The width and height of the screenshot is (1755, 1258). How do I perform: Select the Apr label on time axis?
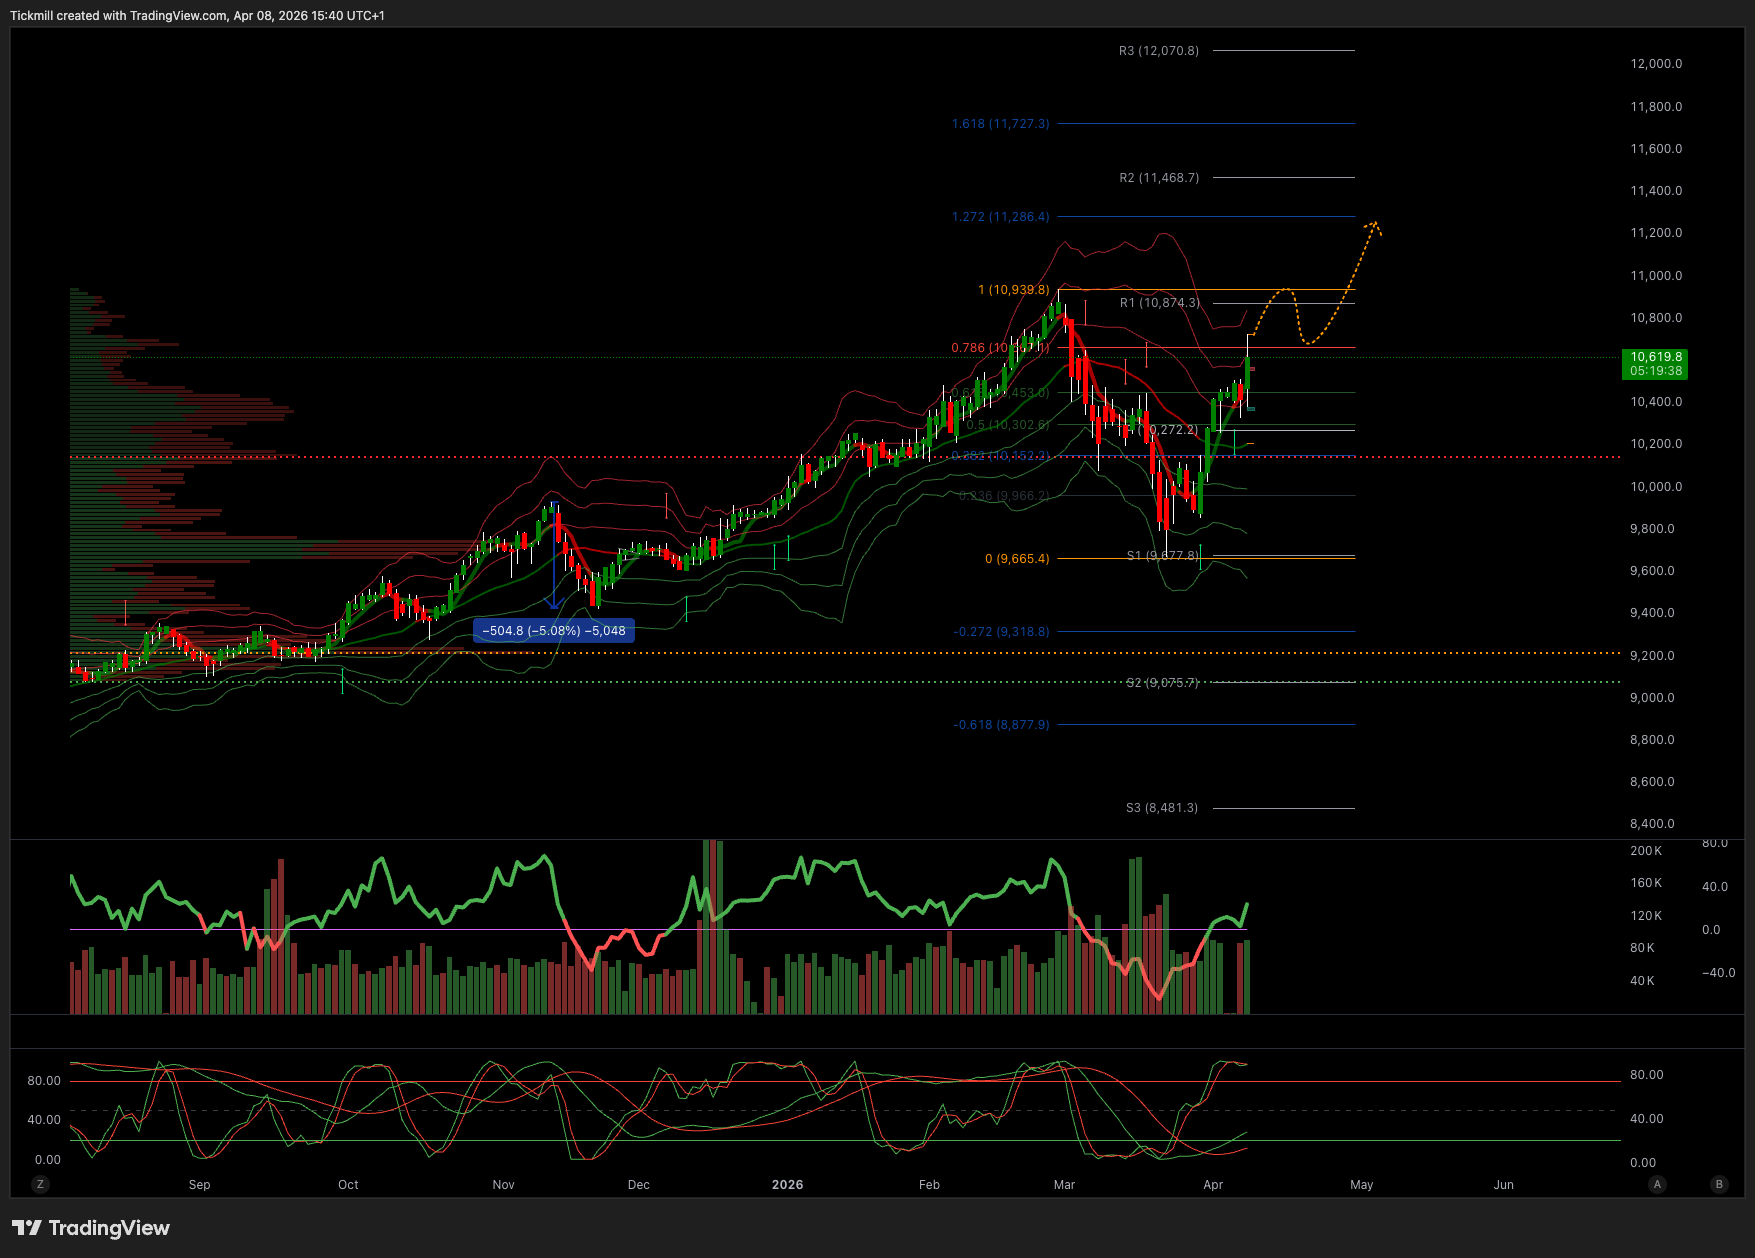click(x=1213, y=1185)
